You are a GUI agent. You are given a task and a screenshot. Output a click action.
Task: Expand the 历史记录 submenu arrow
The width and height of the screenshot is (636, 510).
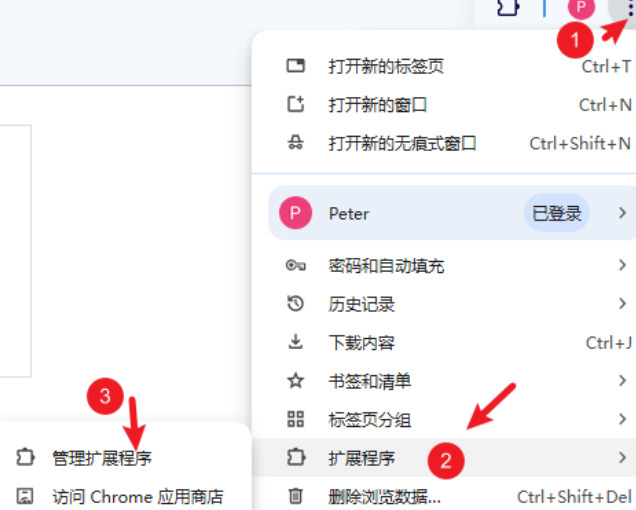pos(622,303)
